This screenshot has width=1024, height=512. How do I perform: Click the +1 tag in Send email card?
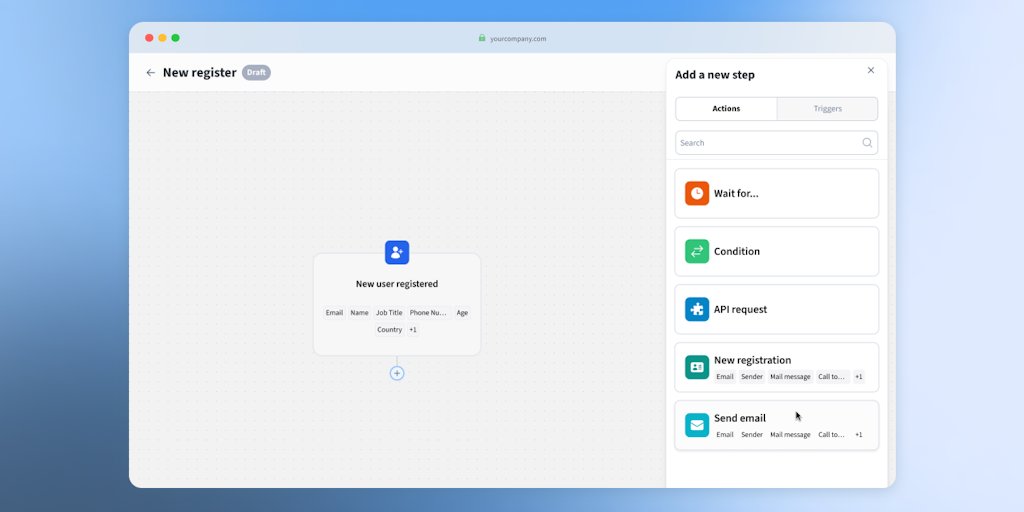coord(859,435)
